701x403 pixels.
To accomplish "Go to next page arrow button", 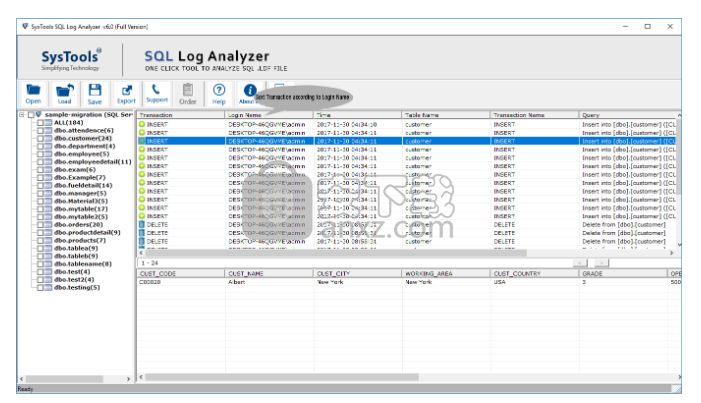I will [602, 263].
